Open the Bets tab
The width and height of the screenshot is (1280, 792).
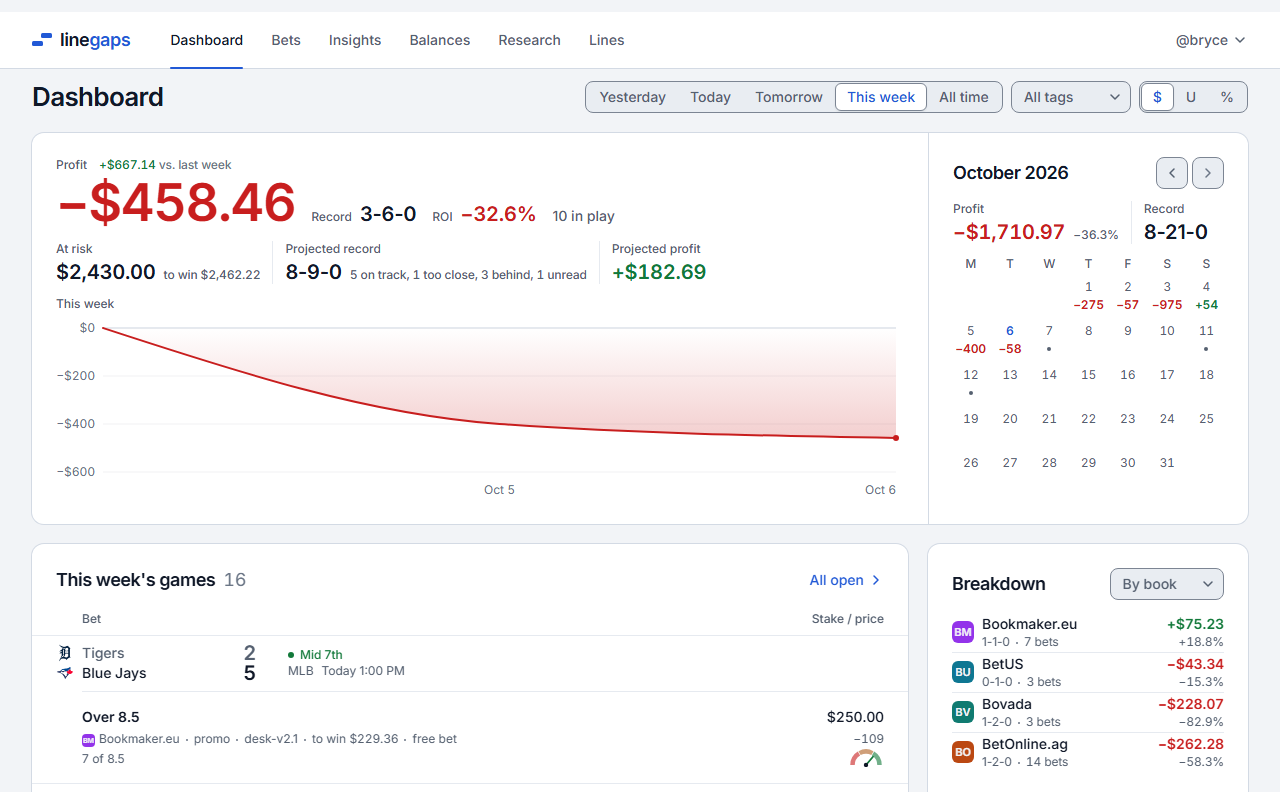point(286,40)
